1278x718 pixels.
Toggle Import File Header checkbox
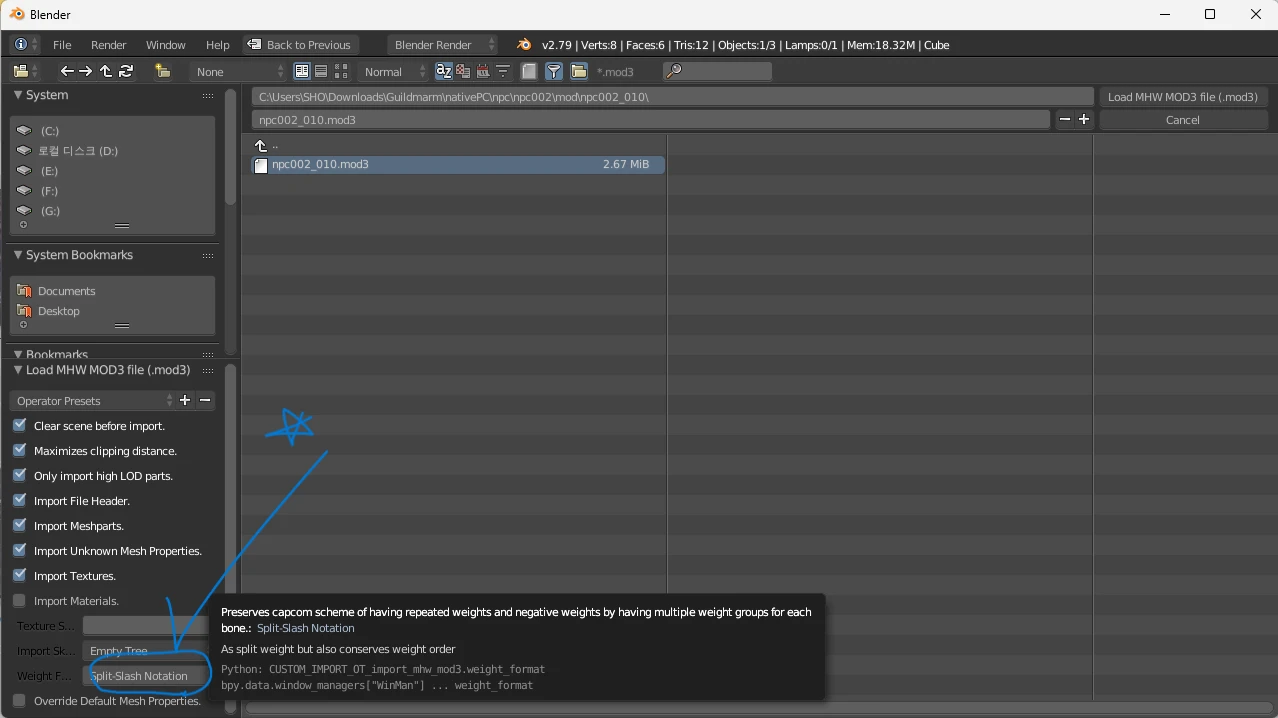[x=19, y=500]
